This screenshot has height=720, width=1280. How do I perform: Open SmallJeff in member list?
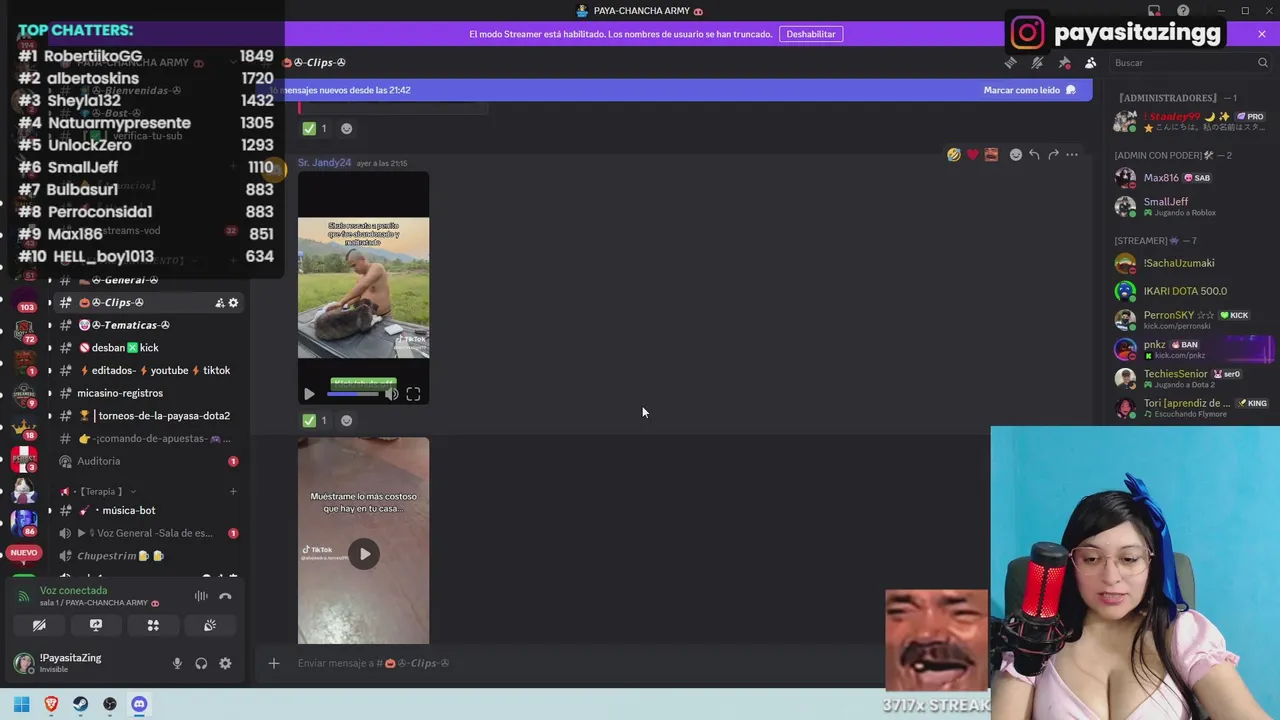coord(1192,206)
